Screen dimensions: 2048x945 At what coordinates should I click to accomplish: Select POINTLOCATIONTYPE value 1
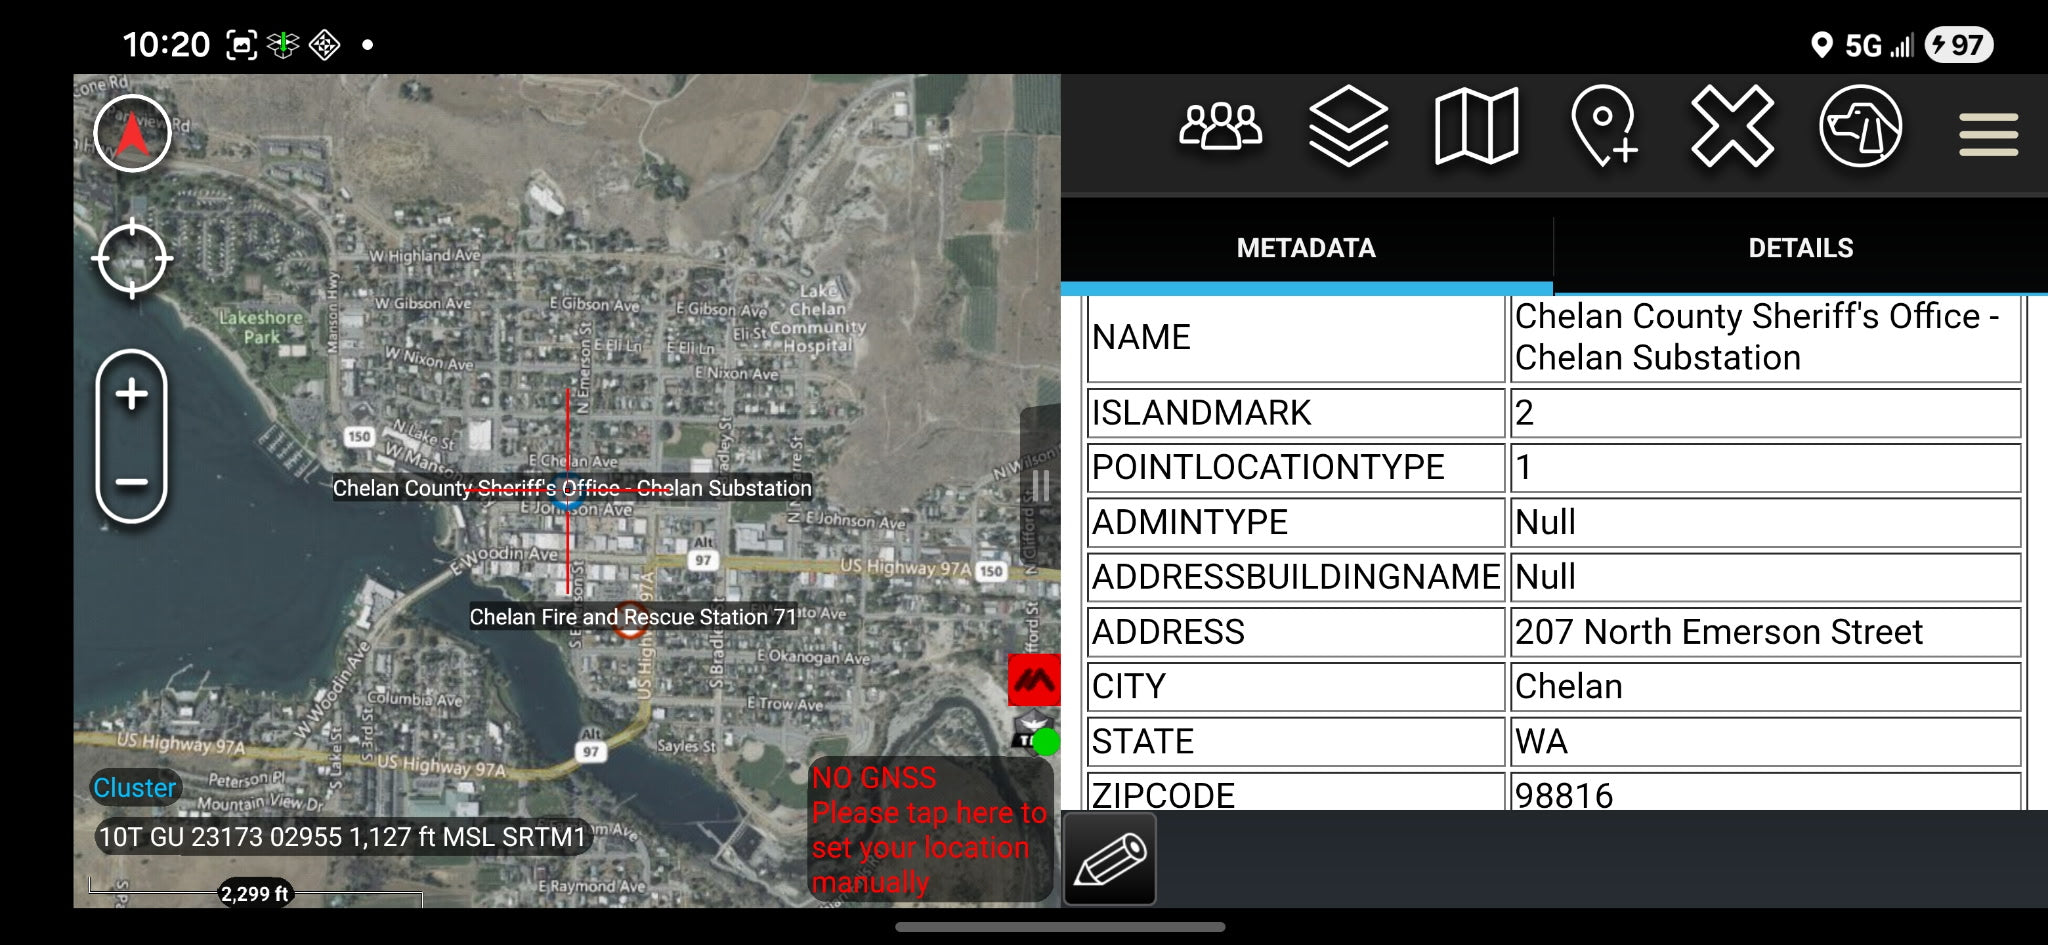pyautogui.click(x=1765, y=467)
